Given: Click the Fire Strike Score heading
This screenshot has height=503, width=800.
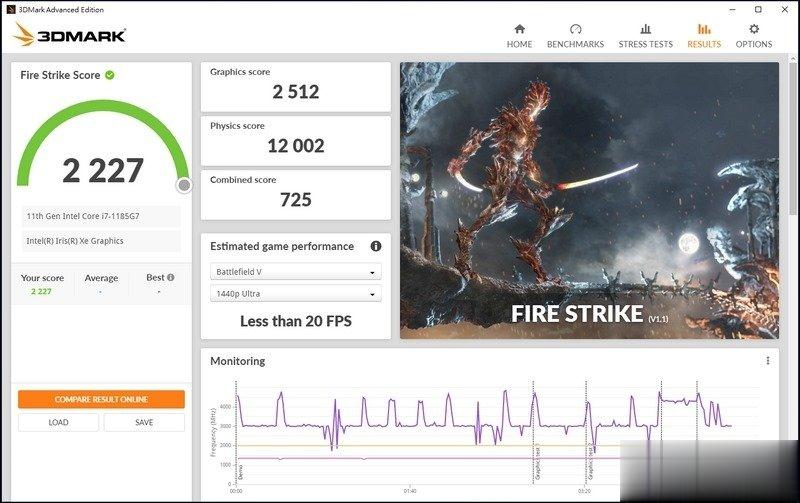Looking at the screenshot, I should (60, 75).
